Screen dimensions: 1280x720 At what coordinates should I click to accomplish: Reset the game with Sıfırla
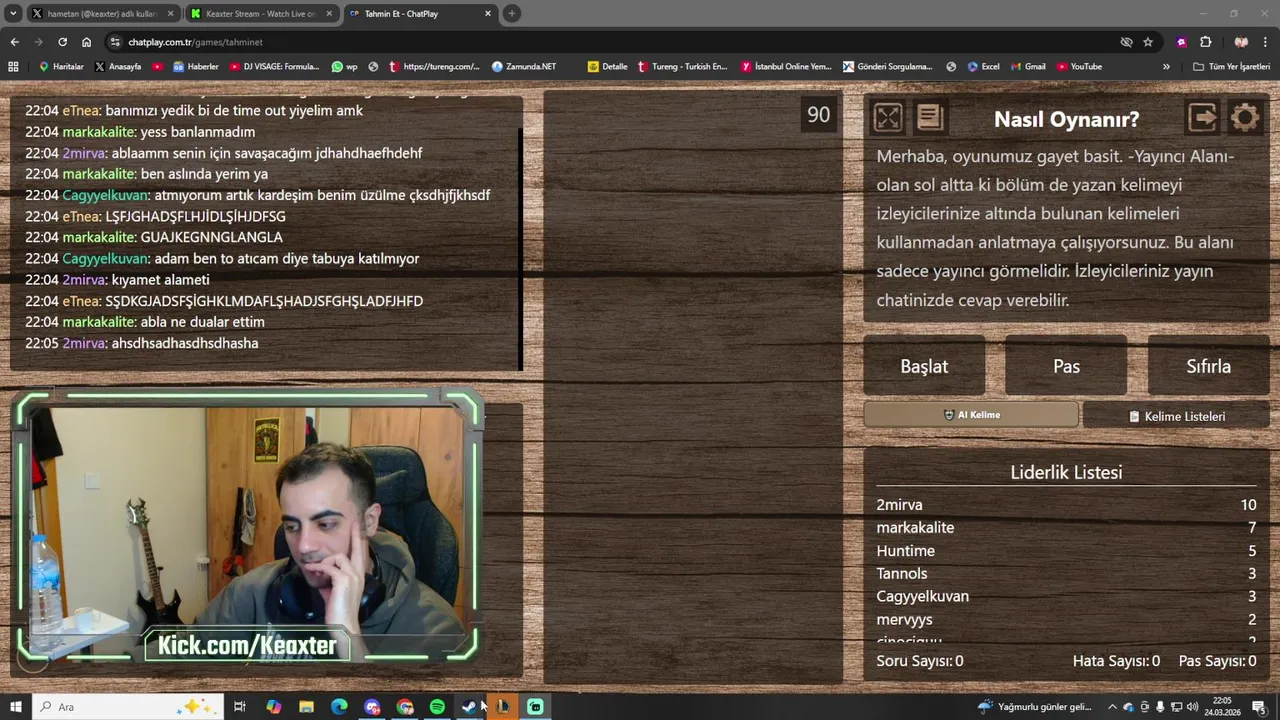(1208, 366)
